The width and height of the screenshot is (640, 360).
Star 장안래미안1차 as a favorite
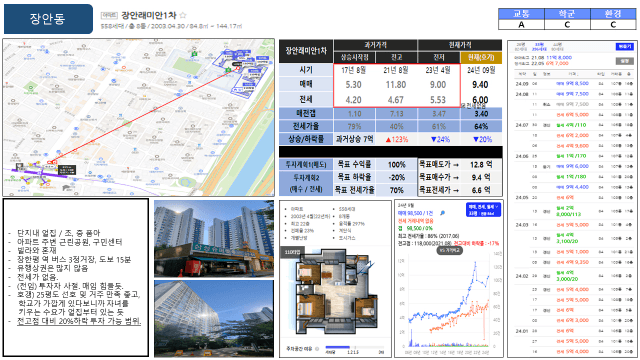(x=183, y=16)
